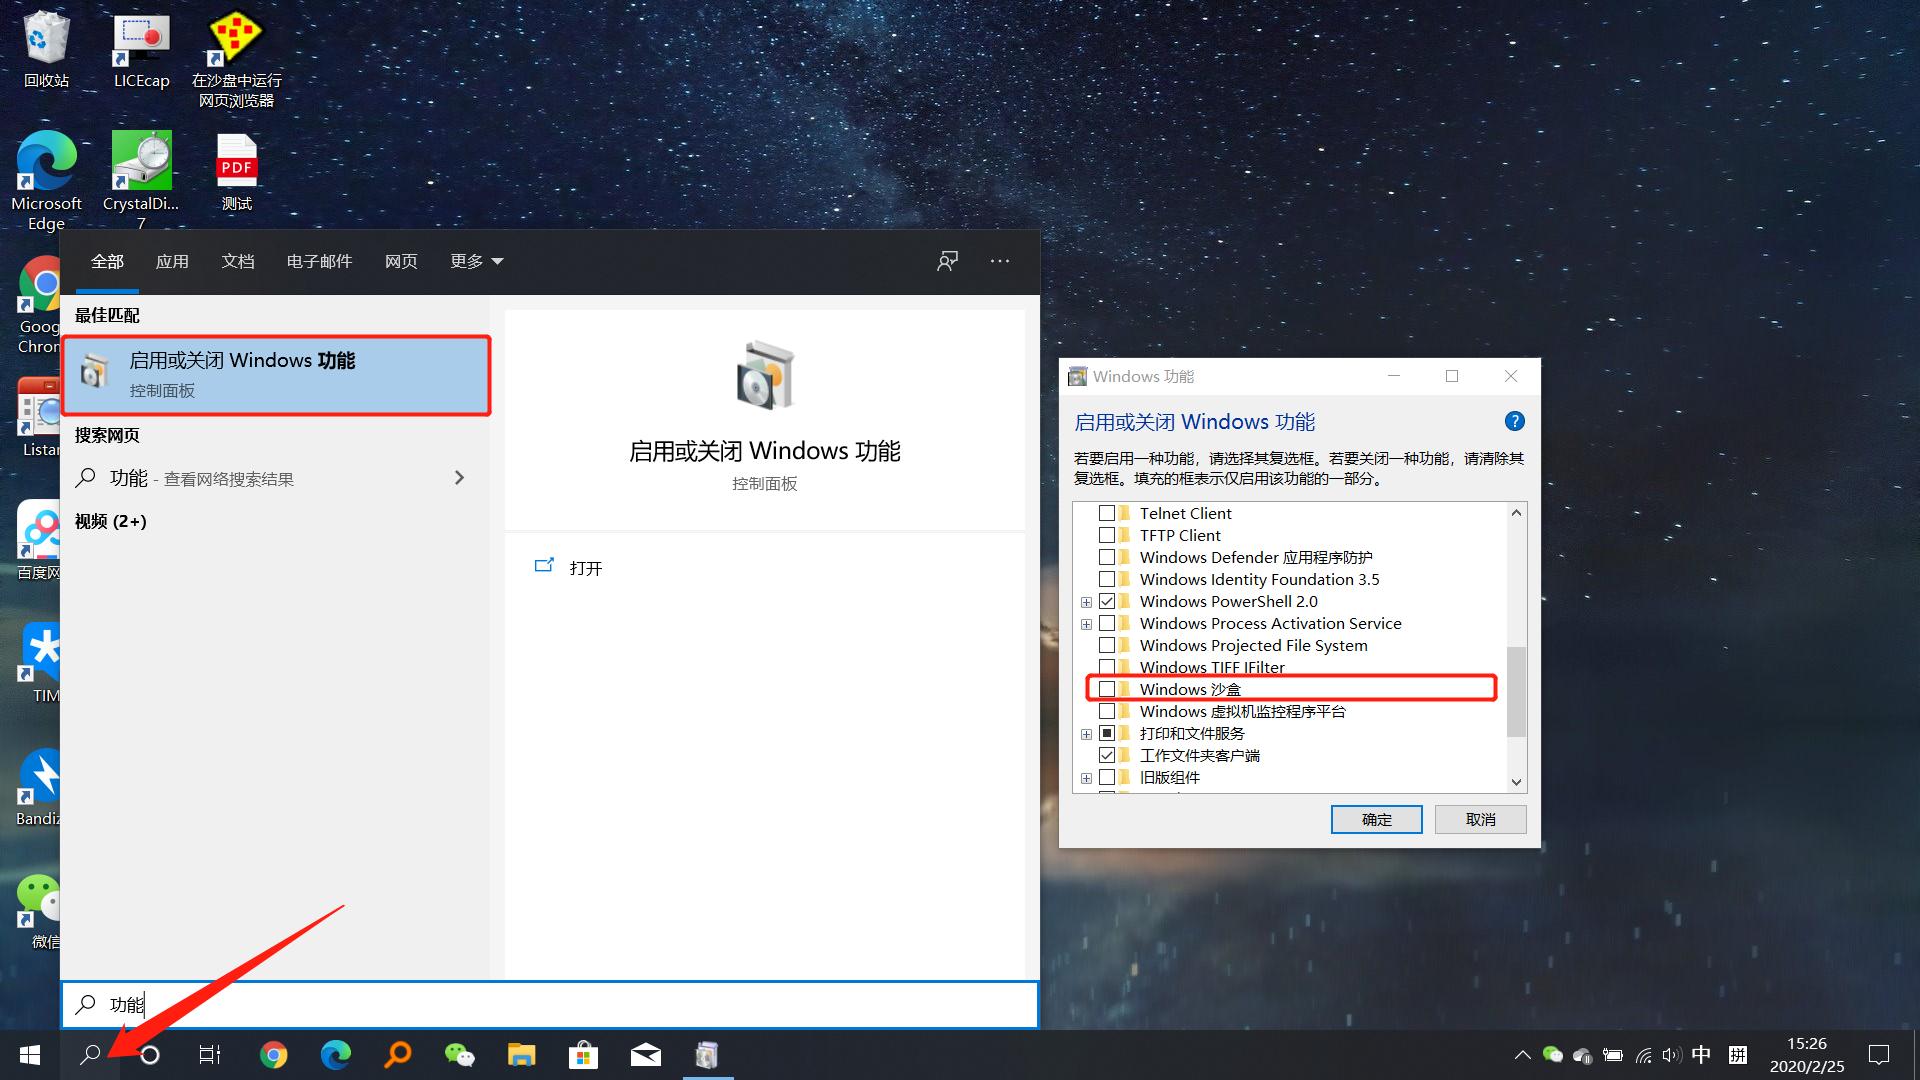
Task: Expand the 打印和文件服务 tree node
Action: (x=1086, y=734)
